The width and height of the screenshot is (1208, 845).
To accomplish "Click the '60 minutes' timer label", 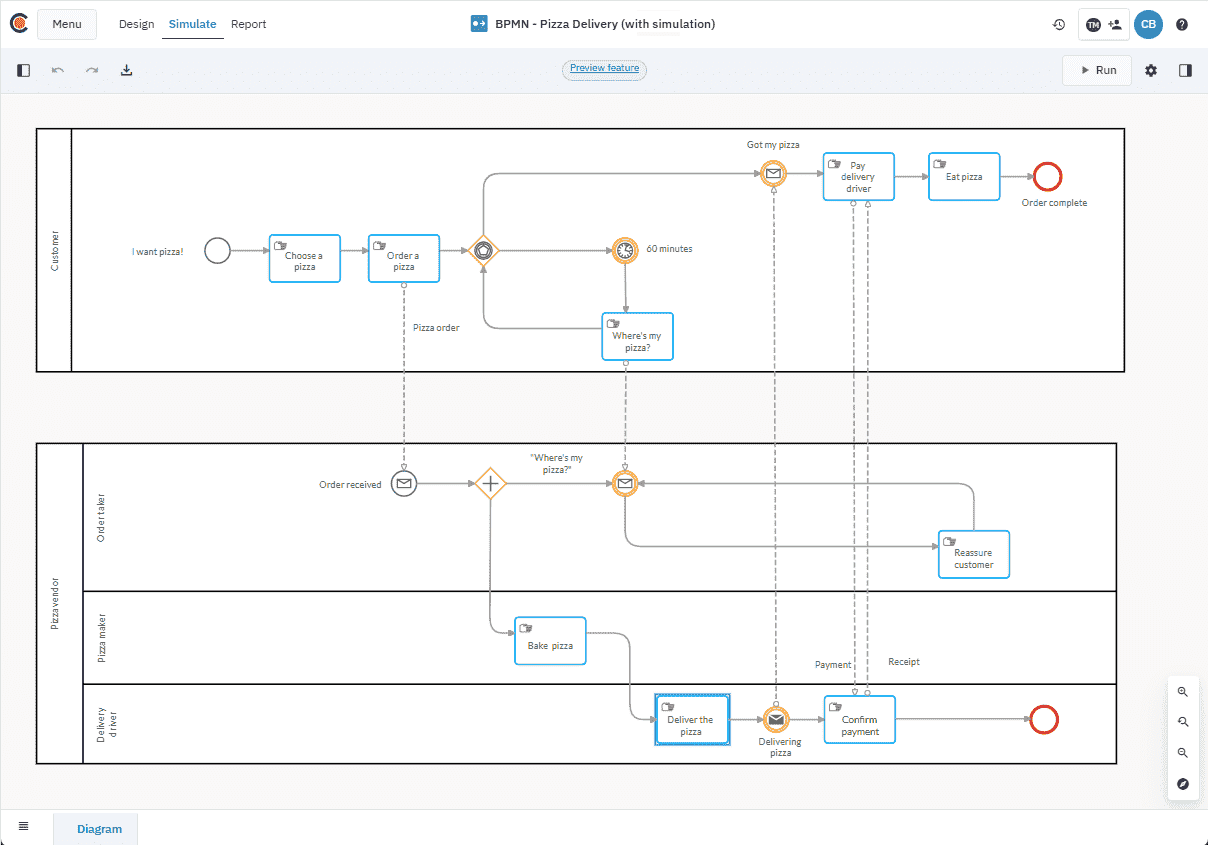I will (669, 249).
